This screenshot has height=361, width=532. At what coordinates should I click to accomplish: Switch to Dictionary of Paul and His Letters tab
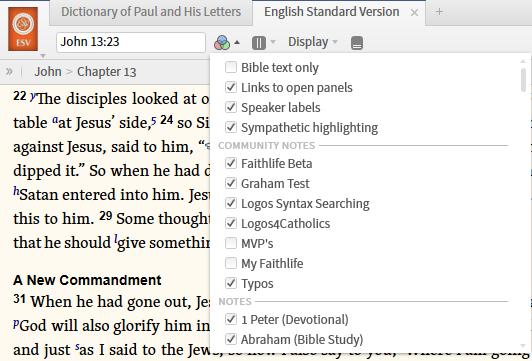151,12
